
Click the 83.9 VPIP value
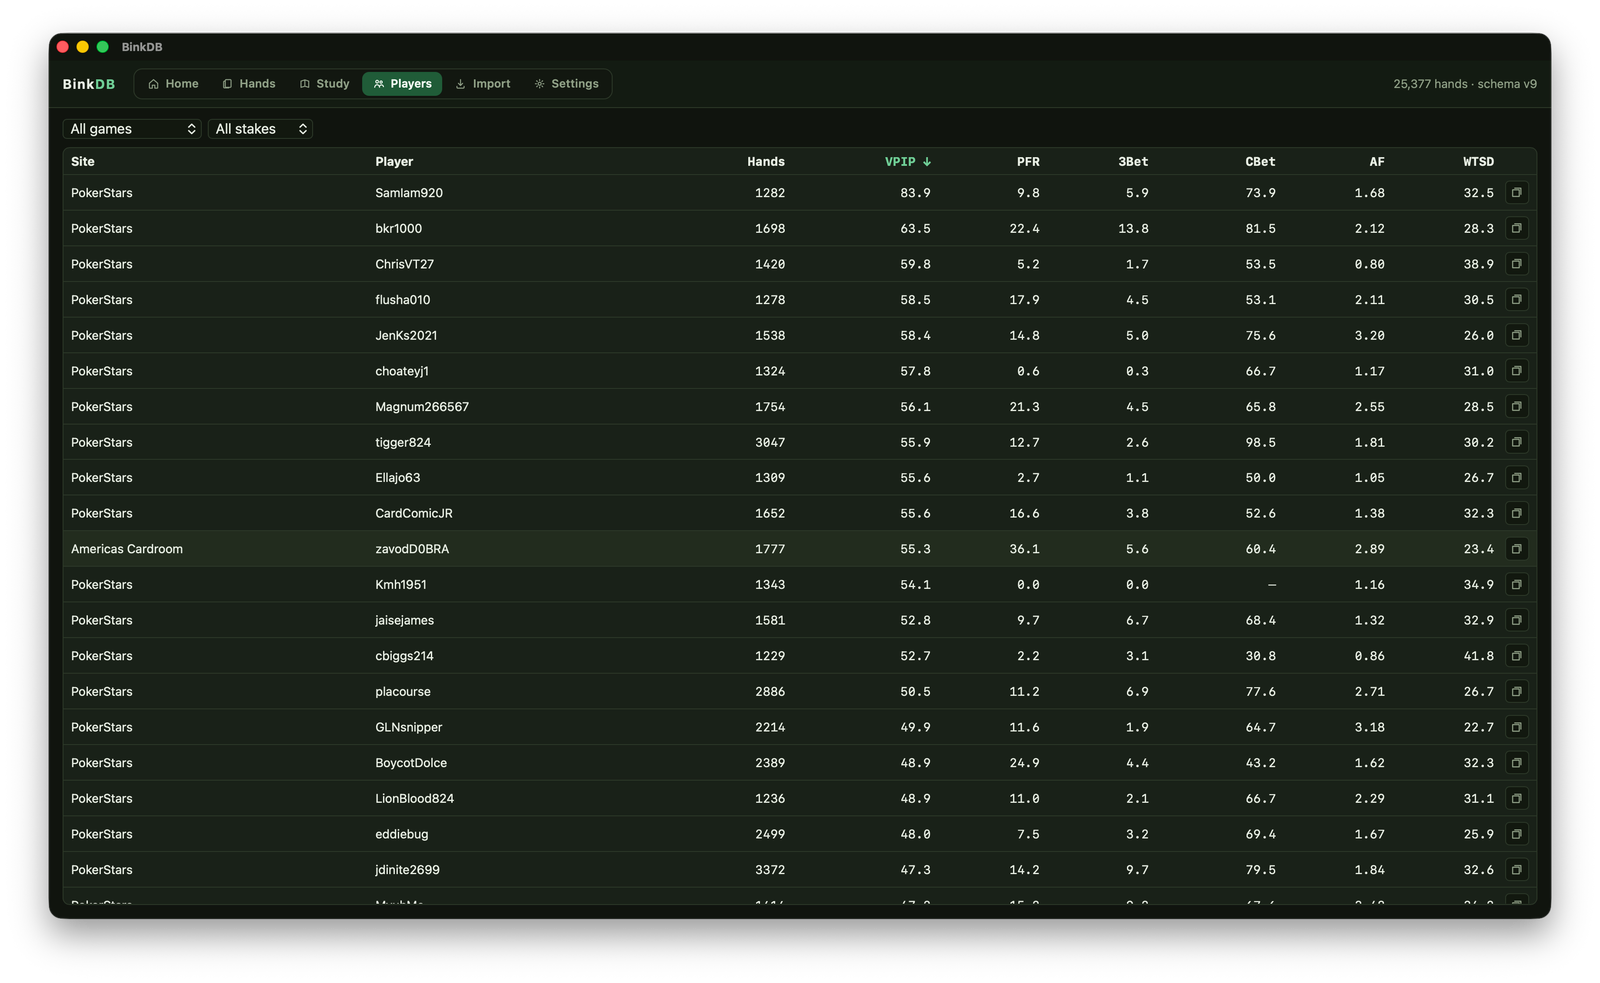pyautogui.click(x=915, y=193)
